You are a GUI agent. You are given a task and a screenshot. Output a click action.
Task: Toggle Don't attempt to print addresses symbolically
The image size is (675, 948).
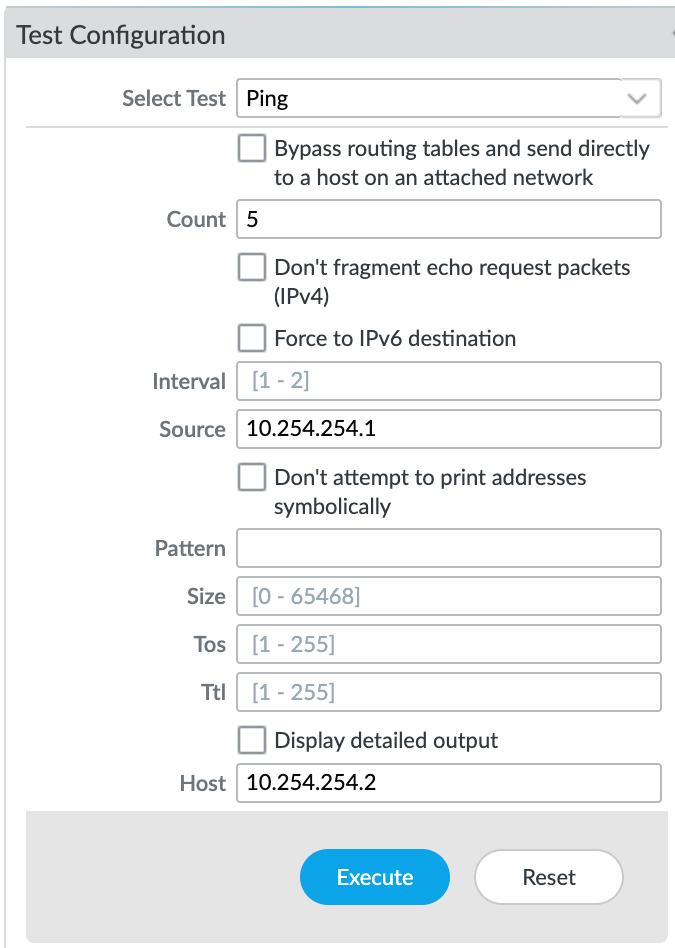coord(252,477)
